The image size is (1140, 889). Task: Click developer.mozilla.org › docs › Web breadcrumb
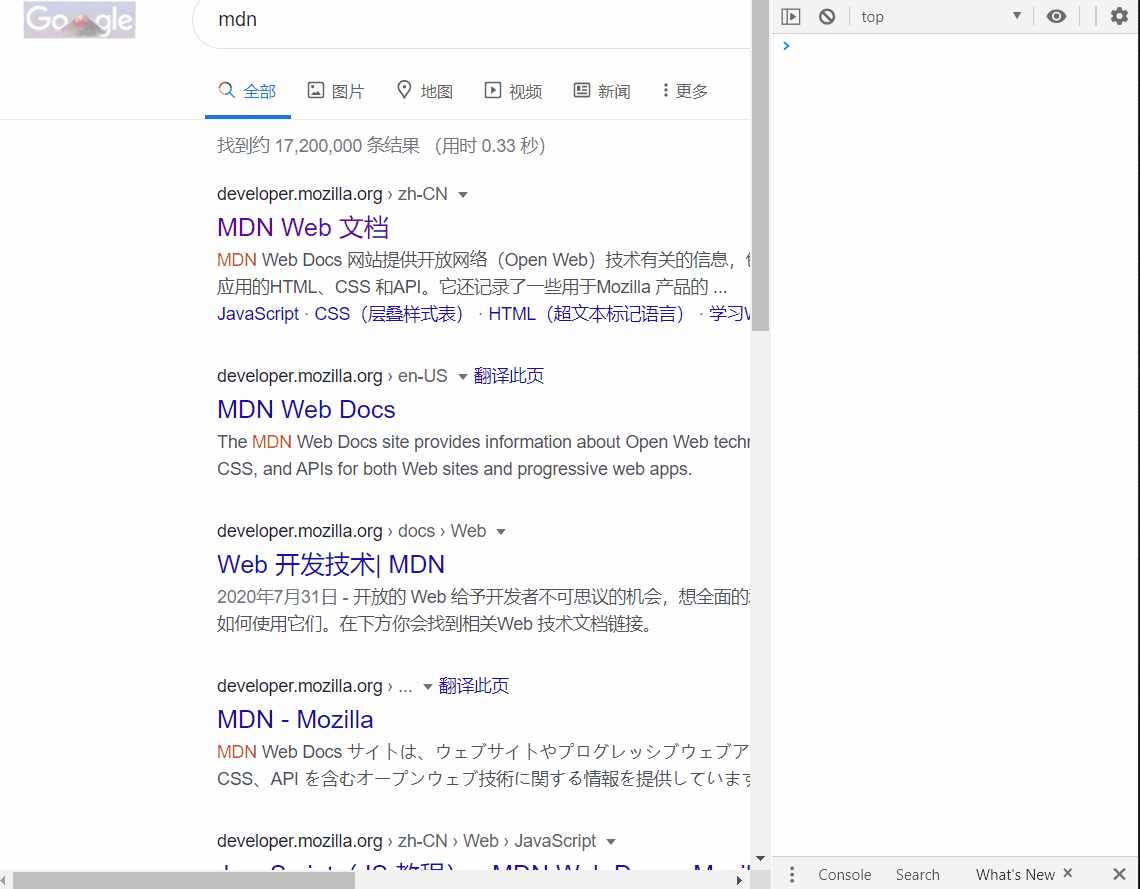351,531
